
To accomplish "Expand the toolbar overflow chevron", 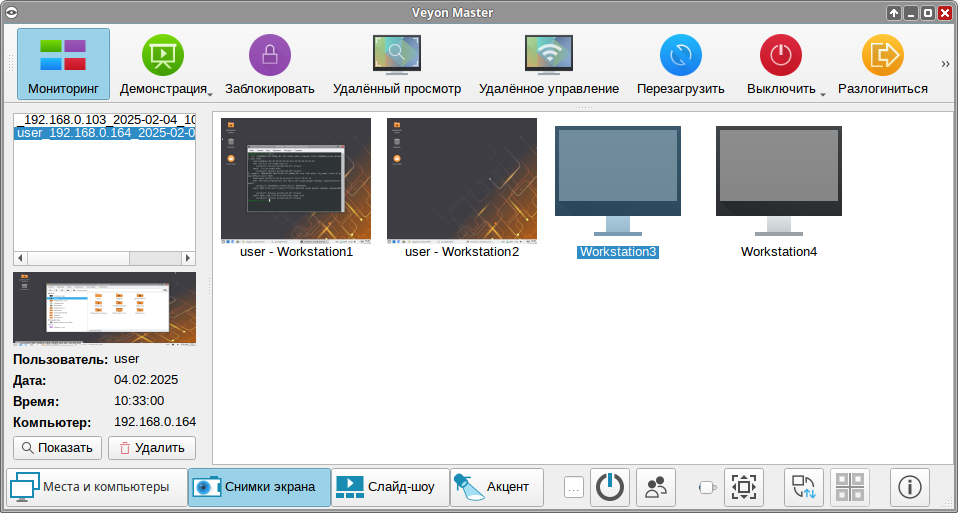I will coord(945,64).
